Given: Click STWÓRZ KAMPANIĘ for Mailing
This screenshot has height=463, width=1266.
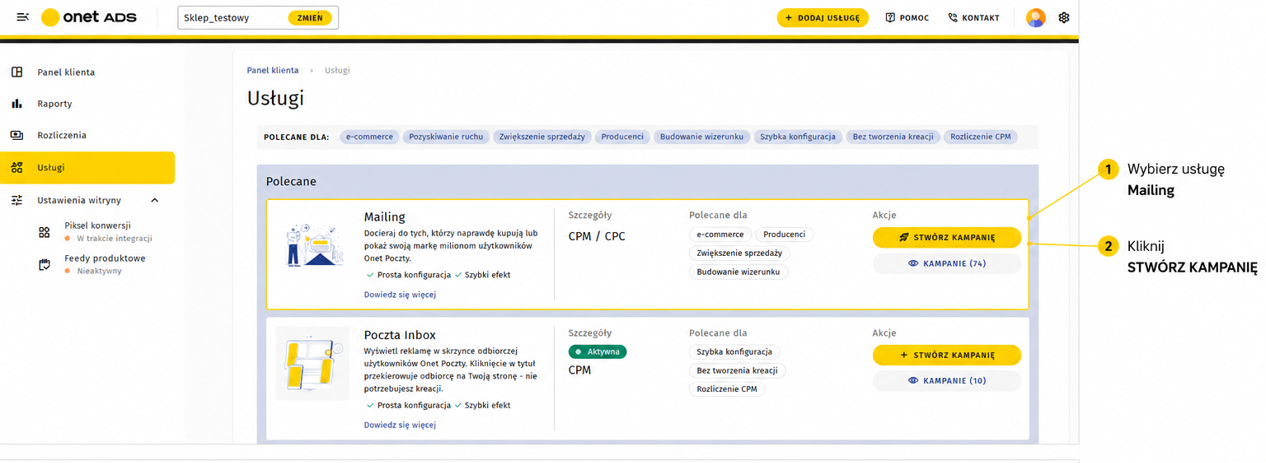Looking at the screenshot, I should coord(946,237).
